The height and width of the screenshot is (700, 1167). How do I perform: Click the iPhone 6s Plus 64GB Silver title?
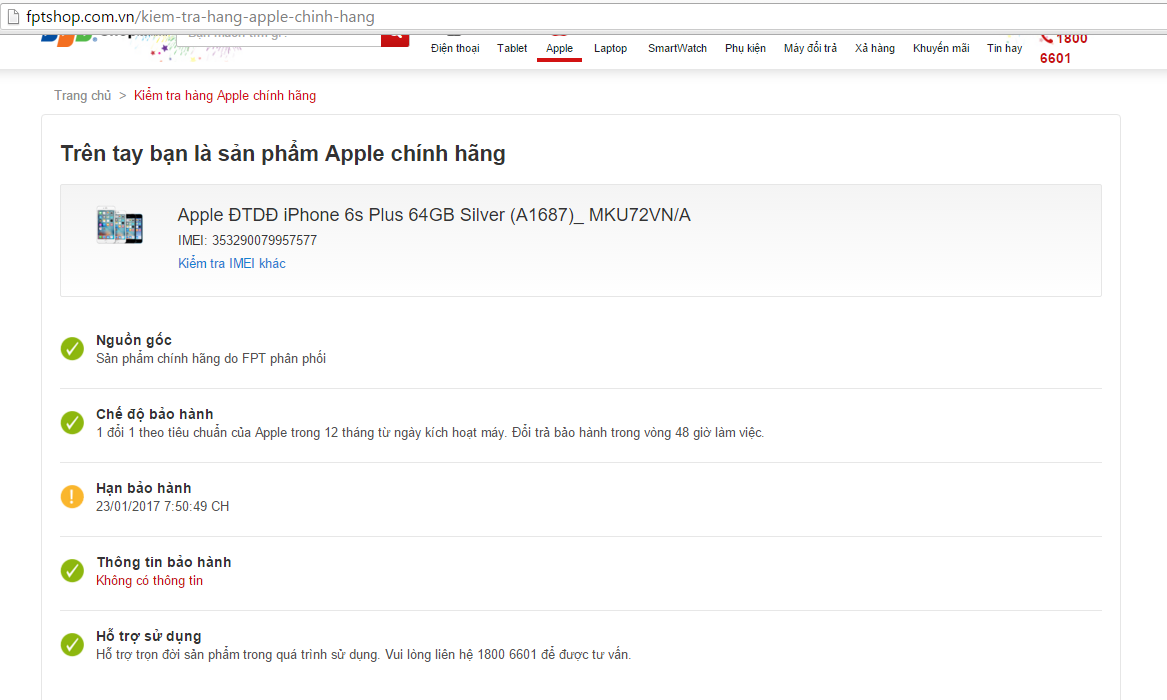[434, 215]
